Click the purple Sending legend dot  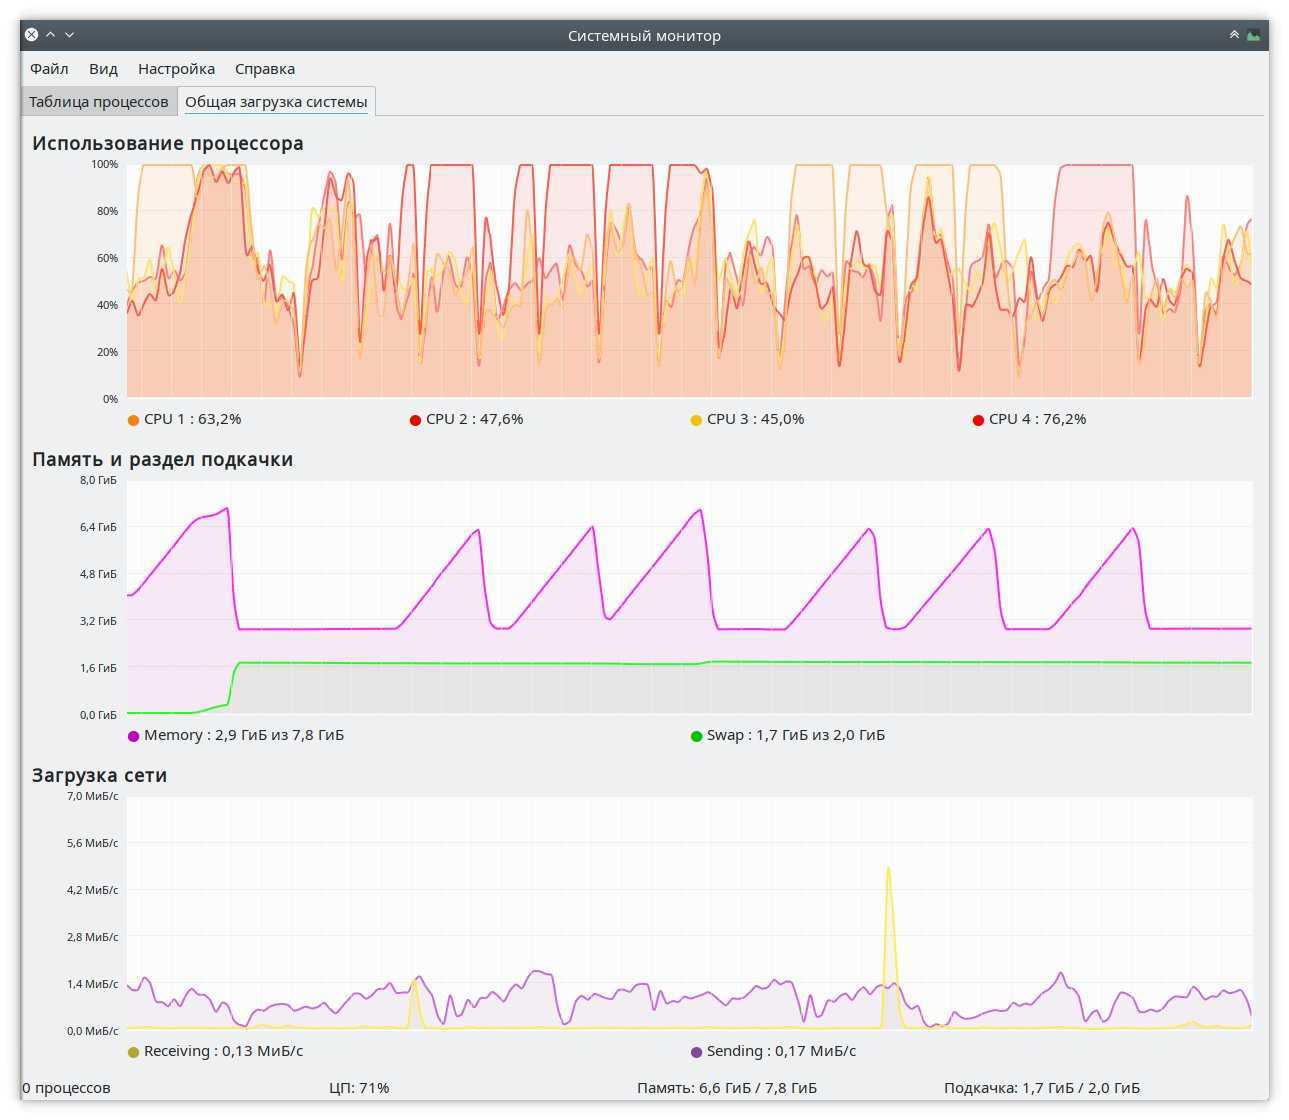(x=696, y=1052)
